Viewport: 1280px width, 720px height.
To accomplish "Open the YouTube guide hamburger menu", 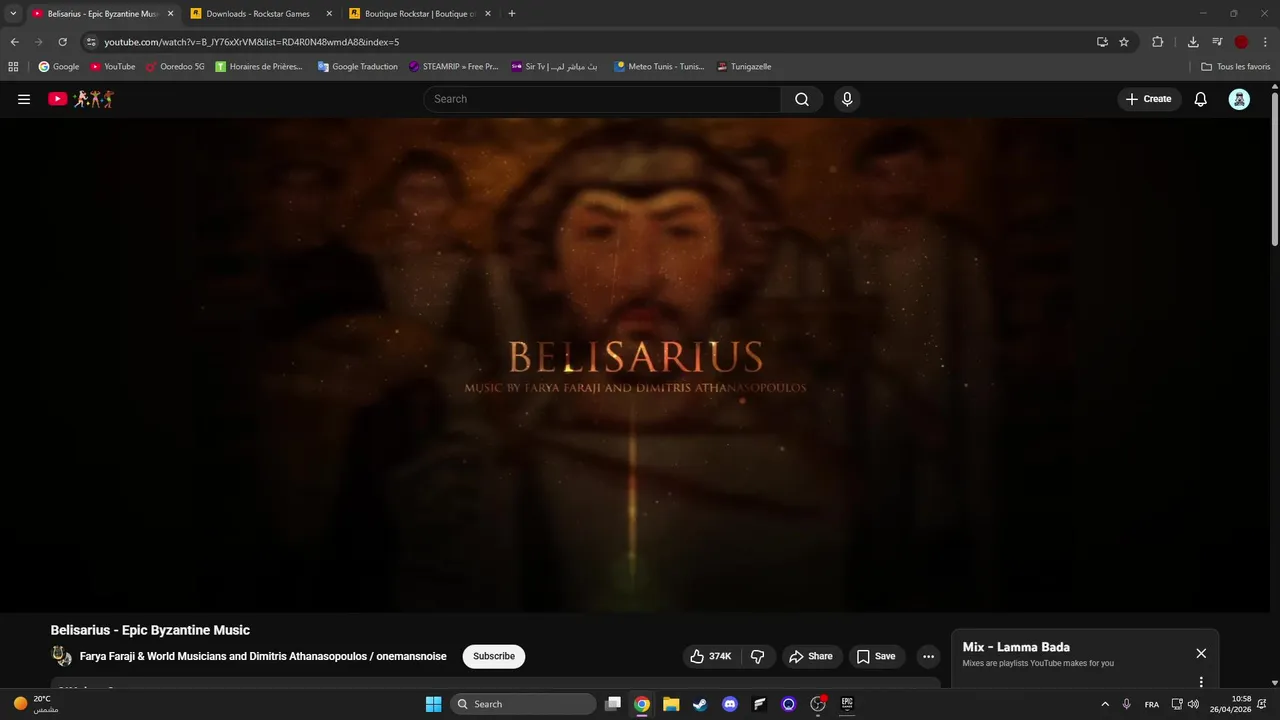I will (24, 99).
